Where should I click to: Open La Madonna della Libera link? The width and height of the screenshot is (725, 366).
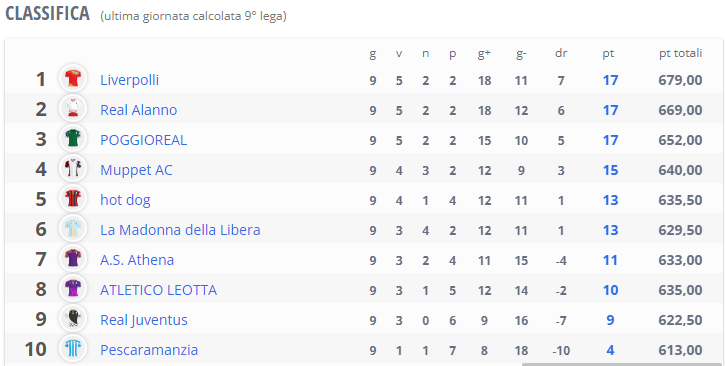pos(180,230)
